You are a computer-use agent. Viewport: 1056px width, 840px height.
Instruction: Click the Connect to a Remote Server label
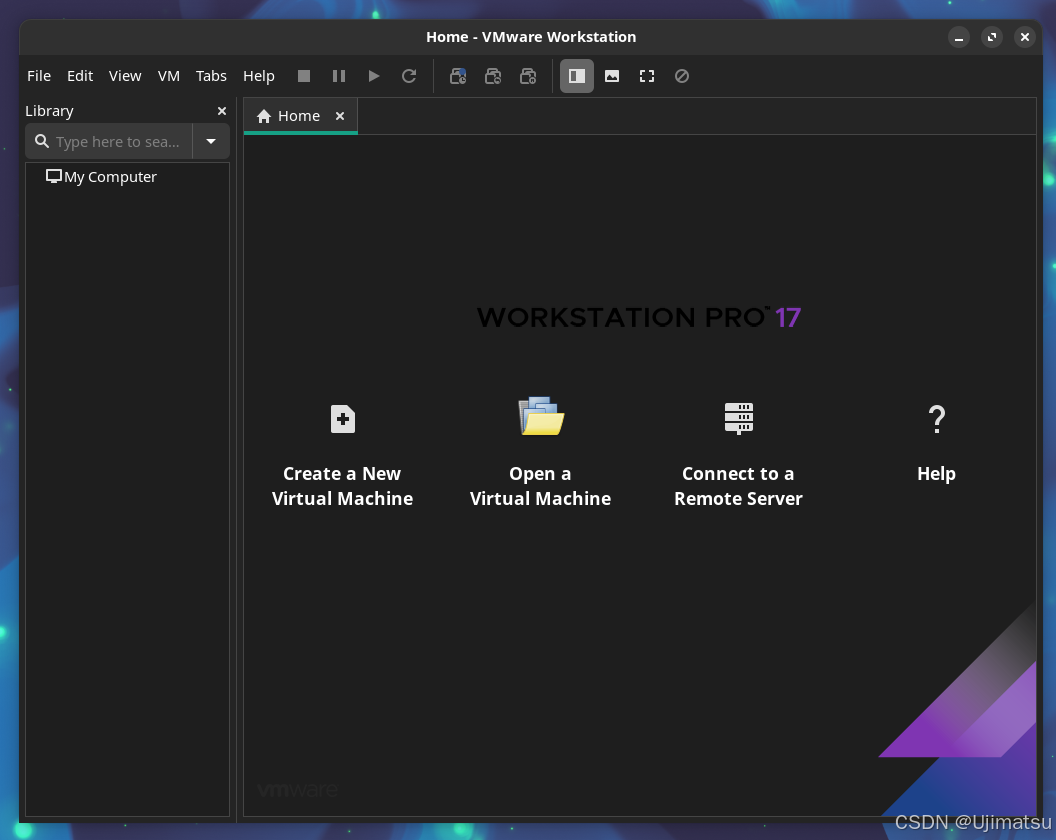(x=738, y=486)
